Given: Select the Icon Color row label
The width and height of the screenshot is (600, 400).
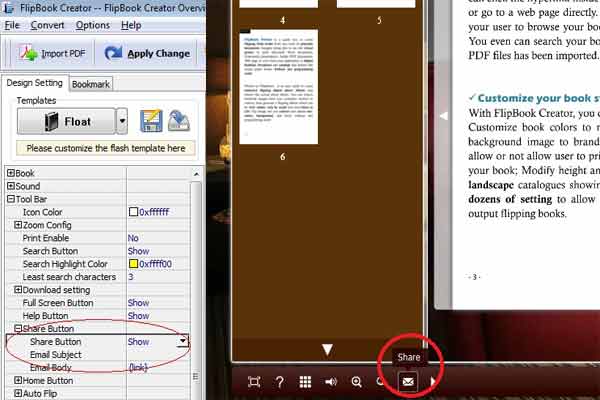Looking at the screenshot, I should point(42,212).
